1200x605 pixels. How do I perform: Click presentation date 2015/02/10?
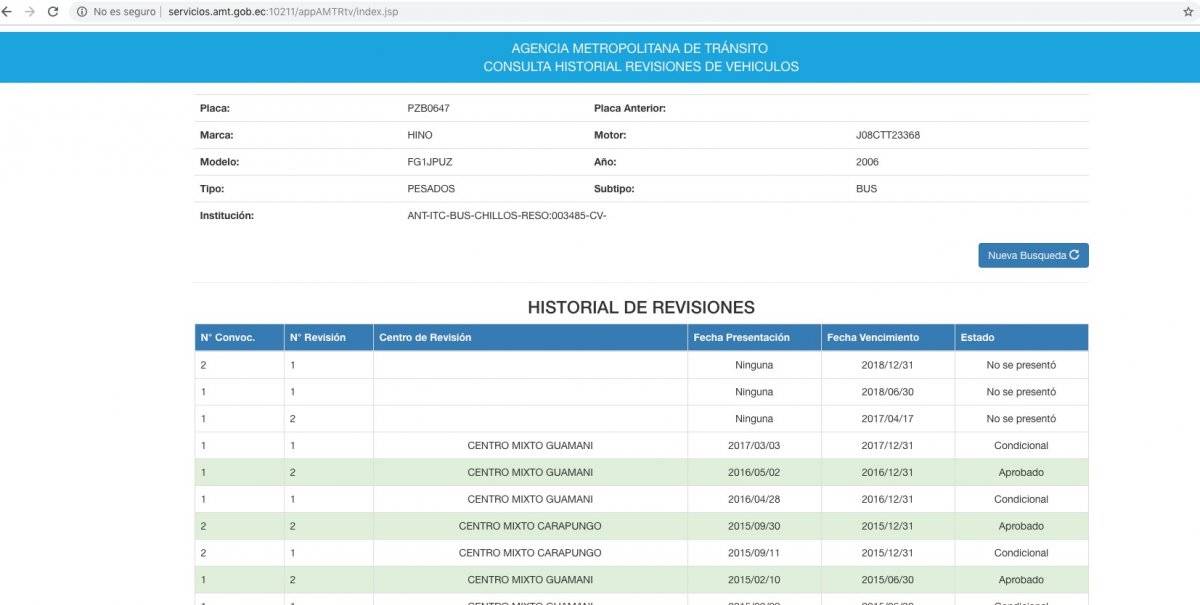754,580
